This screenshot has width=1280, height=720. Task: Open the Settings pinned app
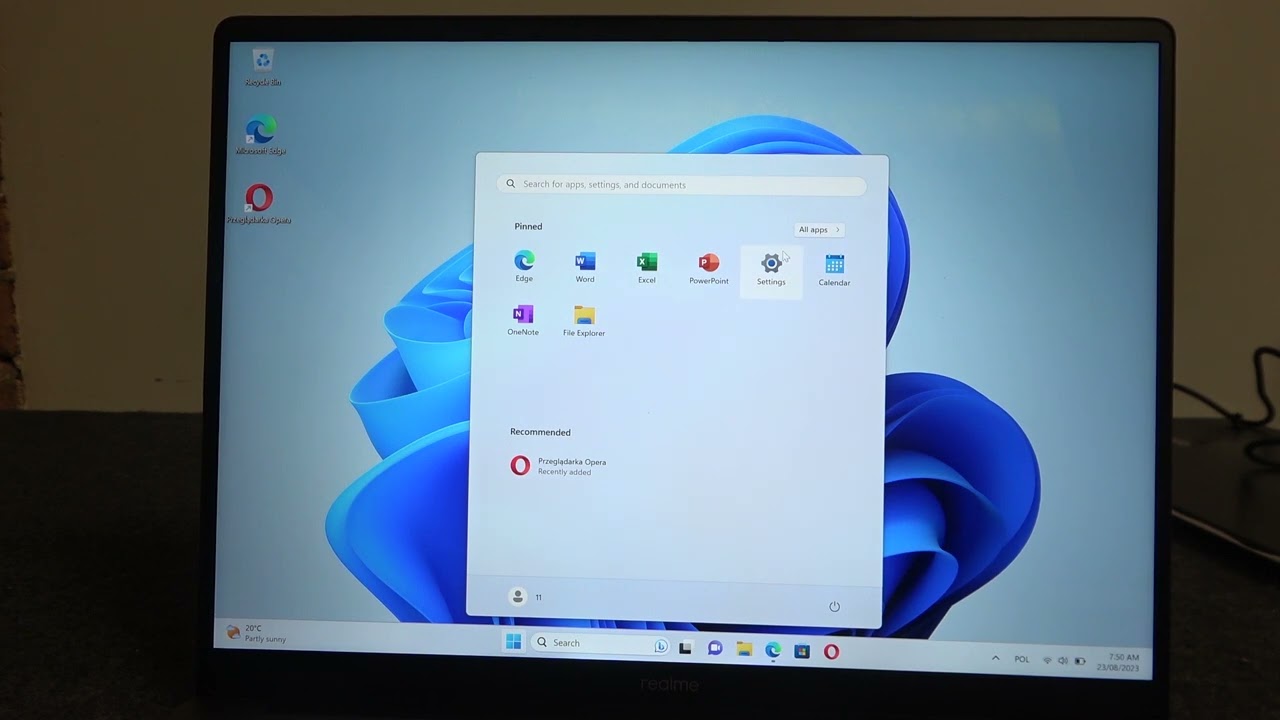pos(771,269)
